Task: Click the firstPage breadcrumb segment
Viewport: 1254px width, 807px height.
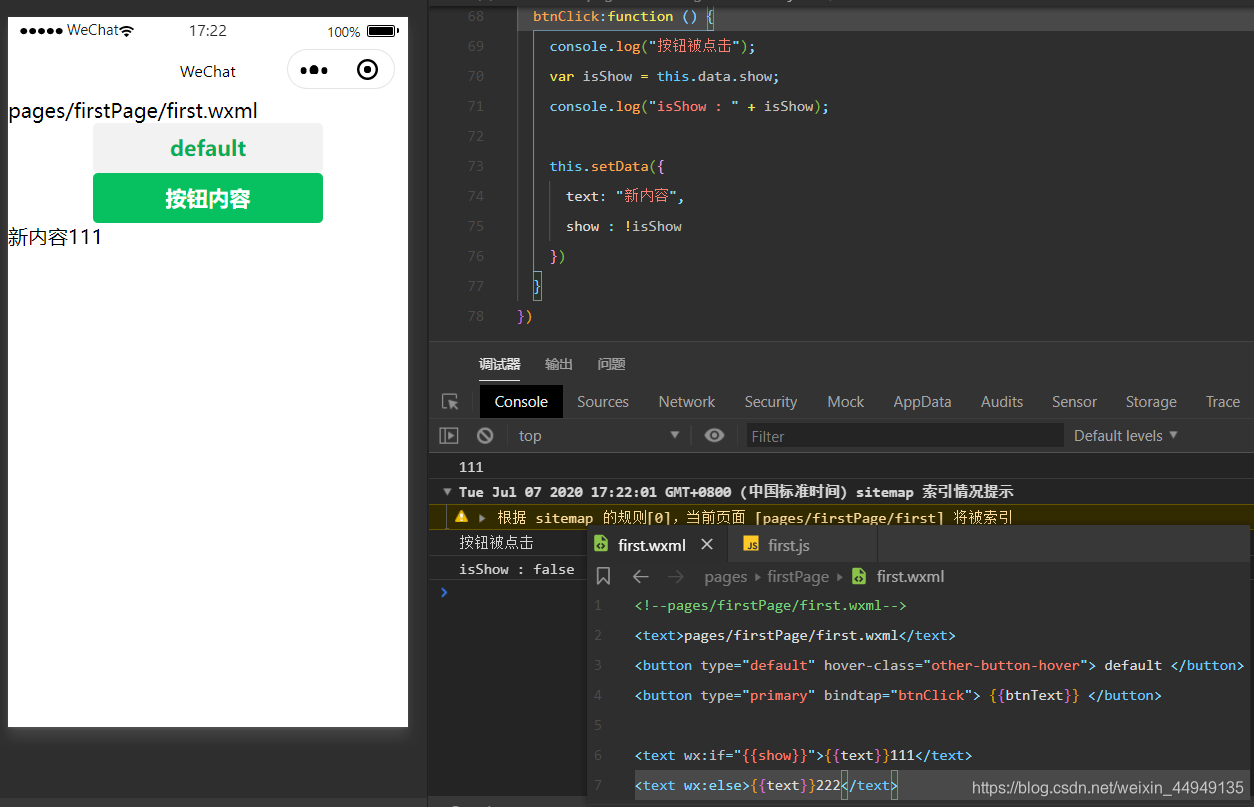Action: click(798, 576)
